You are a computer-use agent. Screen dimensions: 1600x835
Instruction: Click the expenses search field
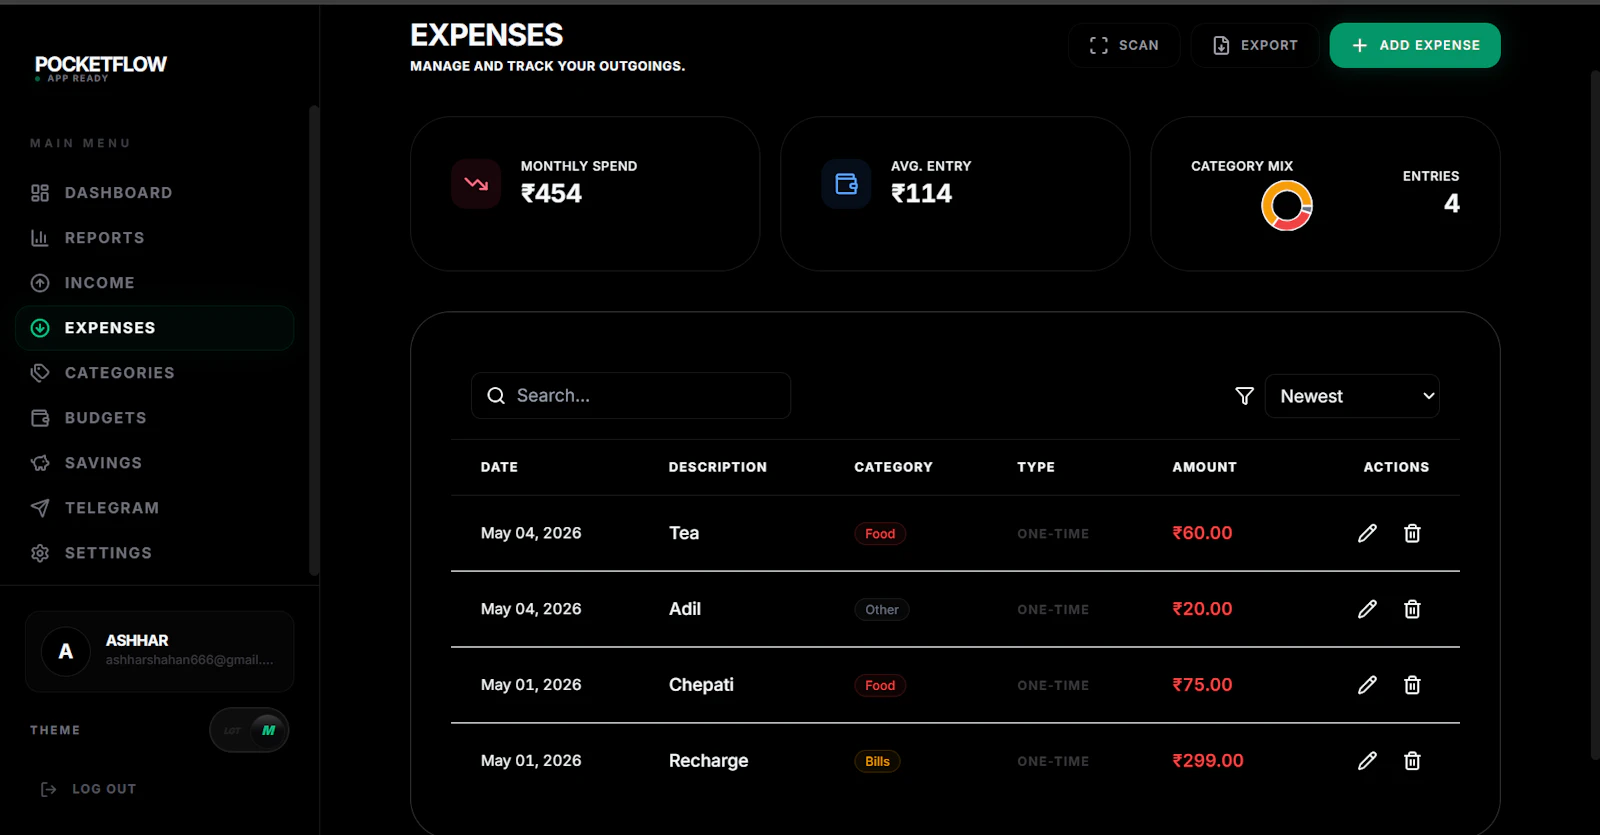click(631, 396)
